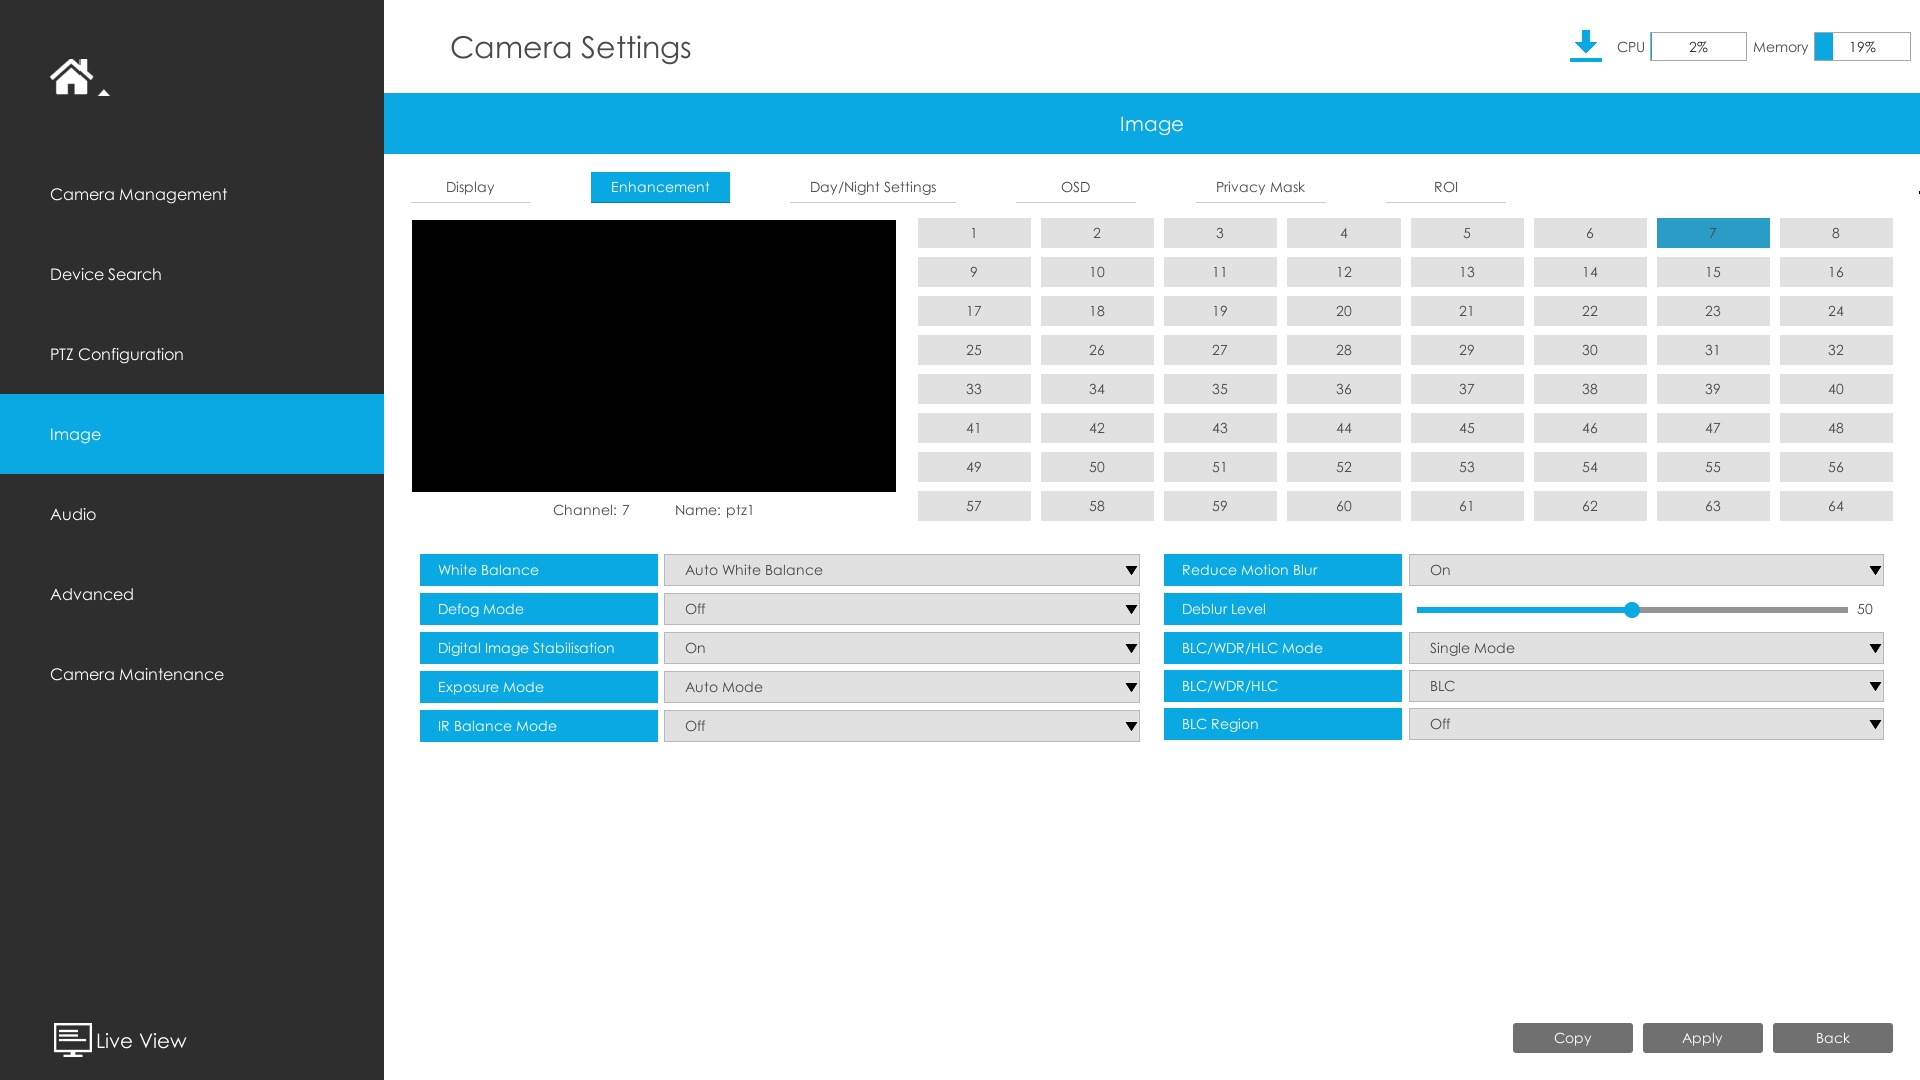Open PTZ Configuration menu item
The height and width of the screenshot is (1080, 1920).
pyautogui.click(x=117, y=354)
